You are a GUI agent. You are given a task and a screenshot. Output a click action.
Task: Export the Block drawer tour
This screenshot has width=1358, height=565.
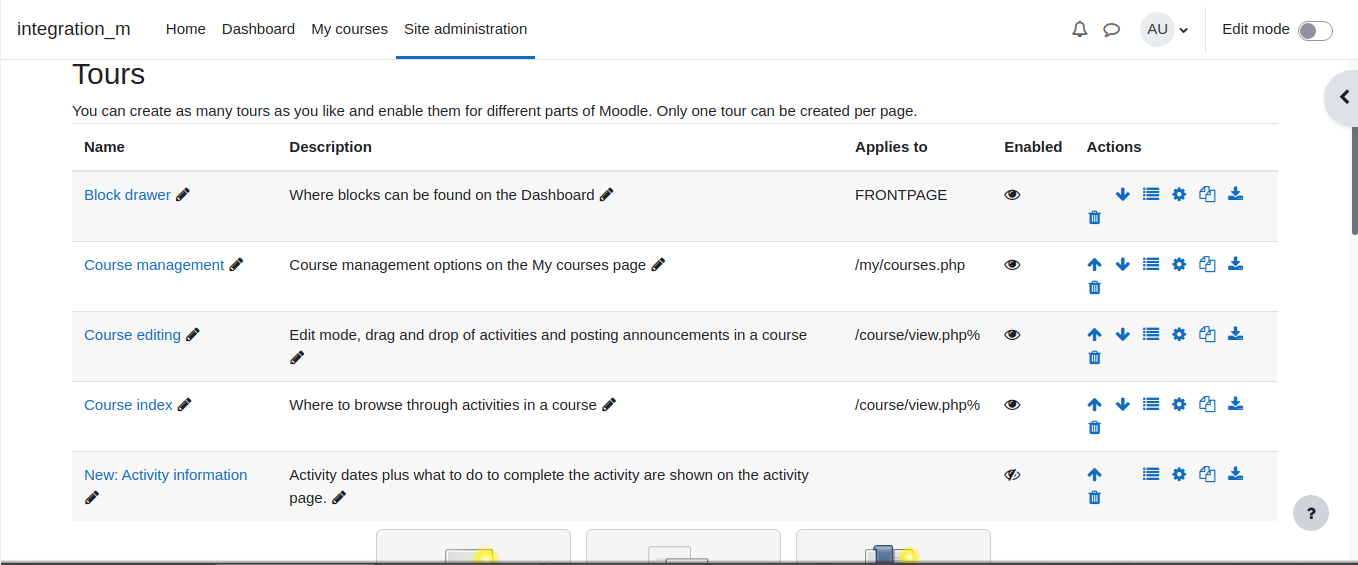1235,194
